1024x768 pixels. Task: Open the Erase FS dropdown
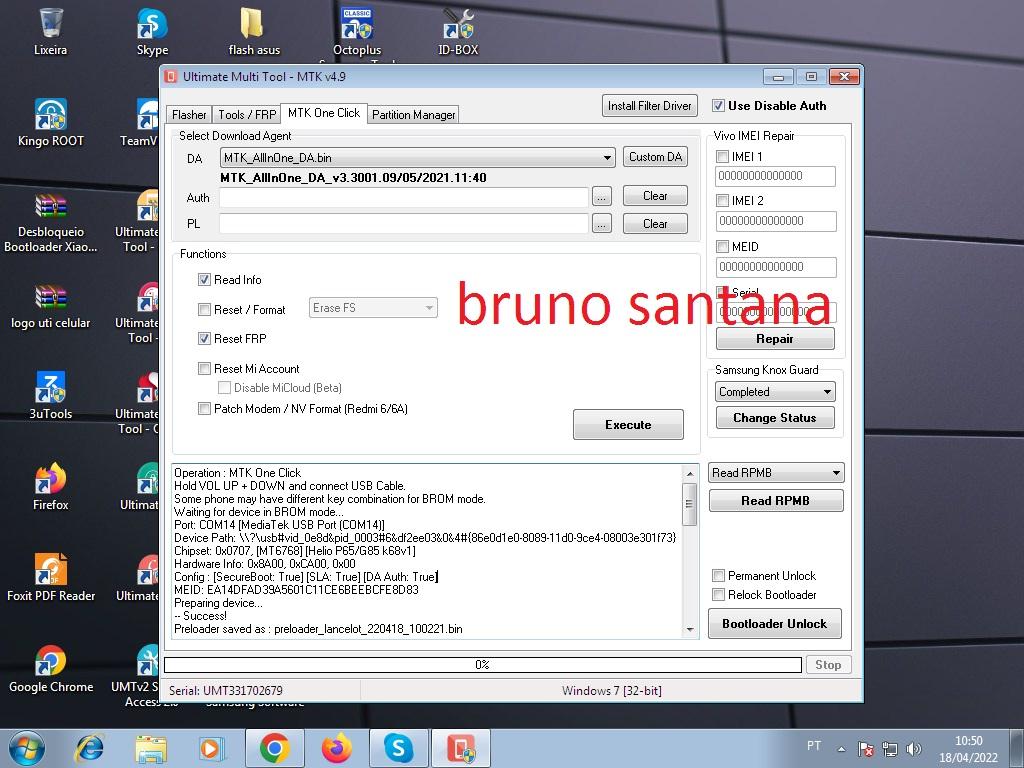point(373,308)
